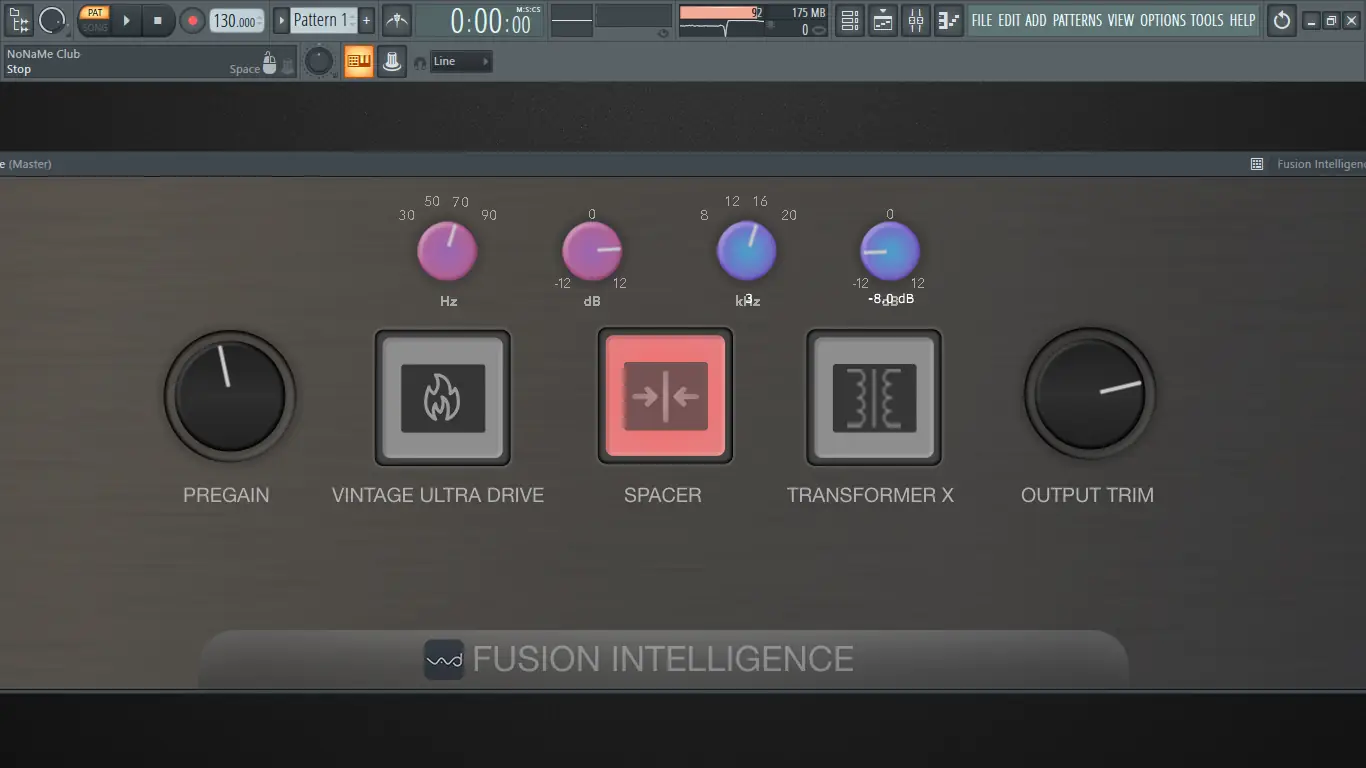
Task: Open the OPTIONS menu
Action: (1163, 20)
